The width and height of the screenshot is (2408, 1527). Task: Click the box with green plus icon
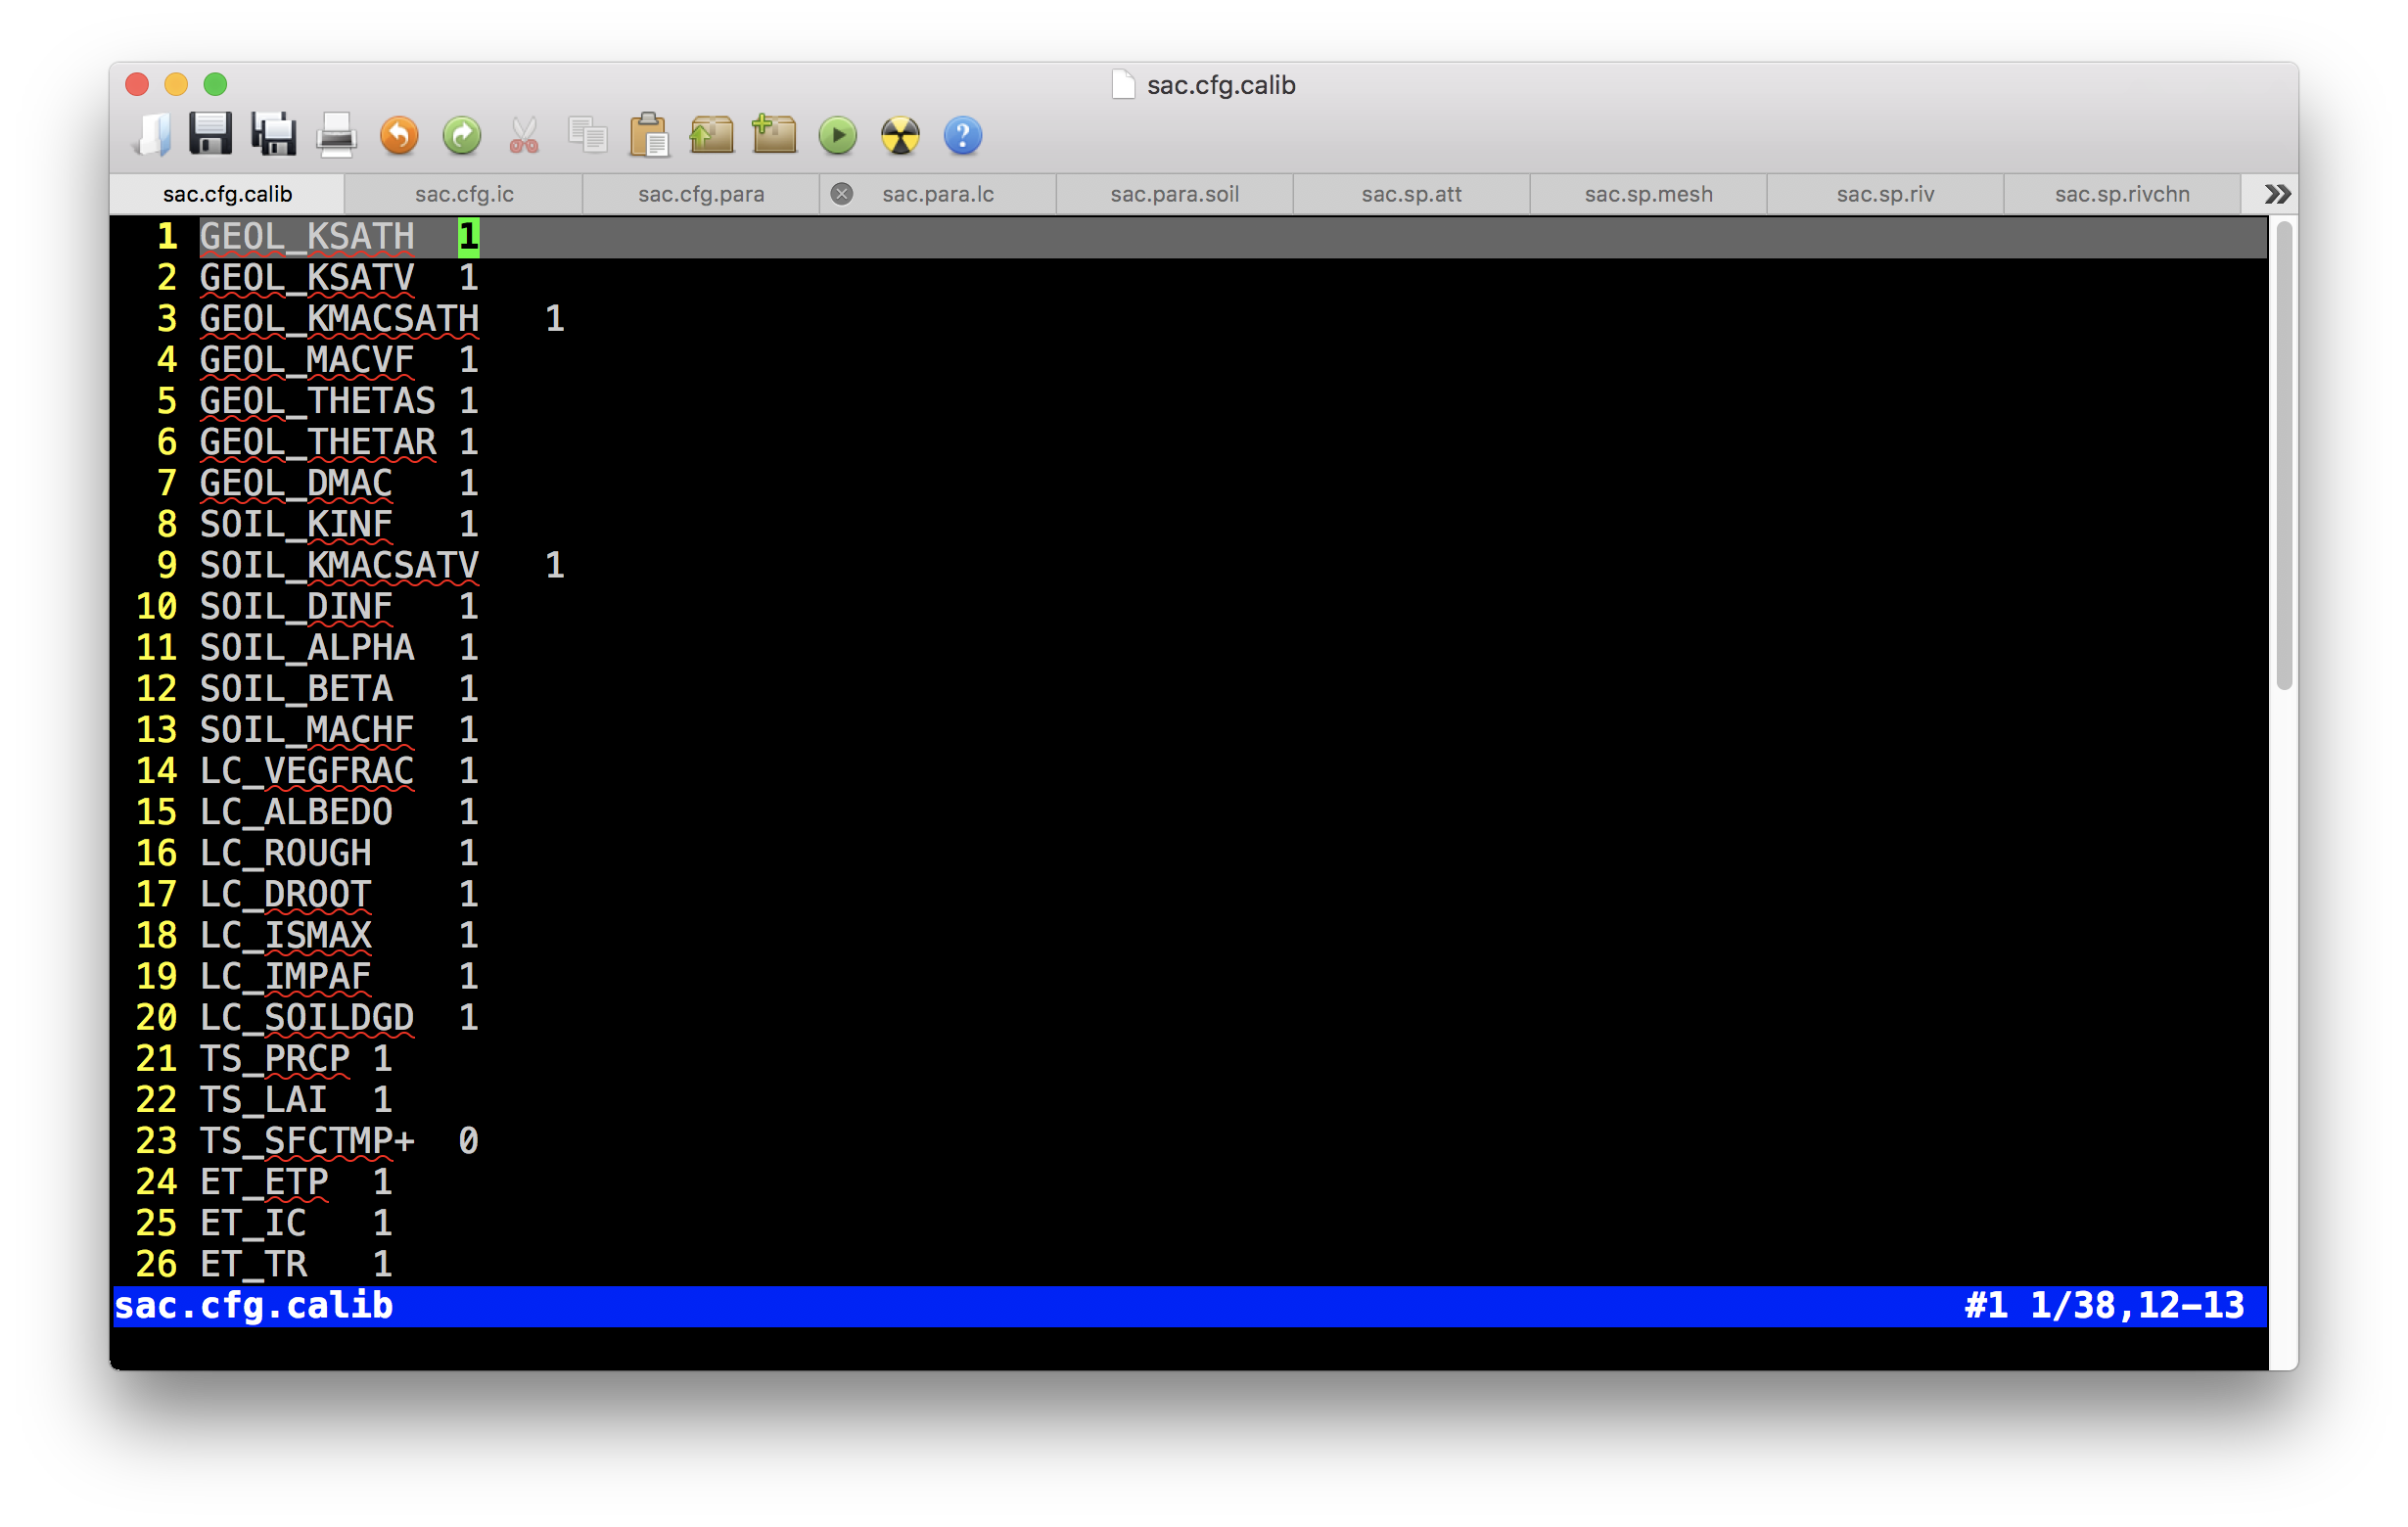pos(774,135)
